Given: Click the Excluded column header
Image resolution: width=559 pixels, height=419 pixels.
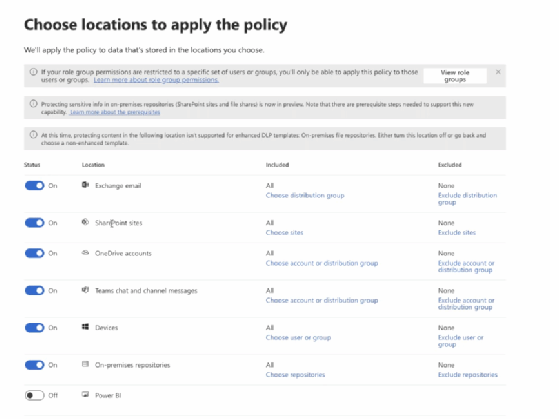Looking at the screenshot, I should click(450, 165).
